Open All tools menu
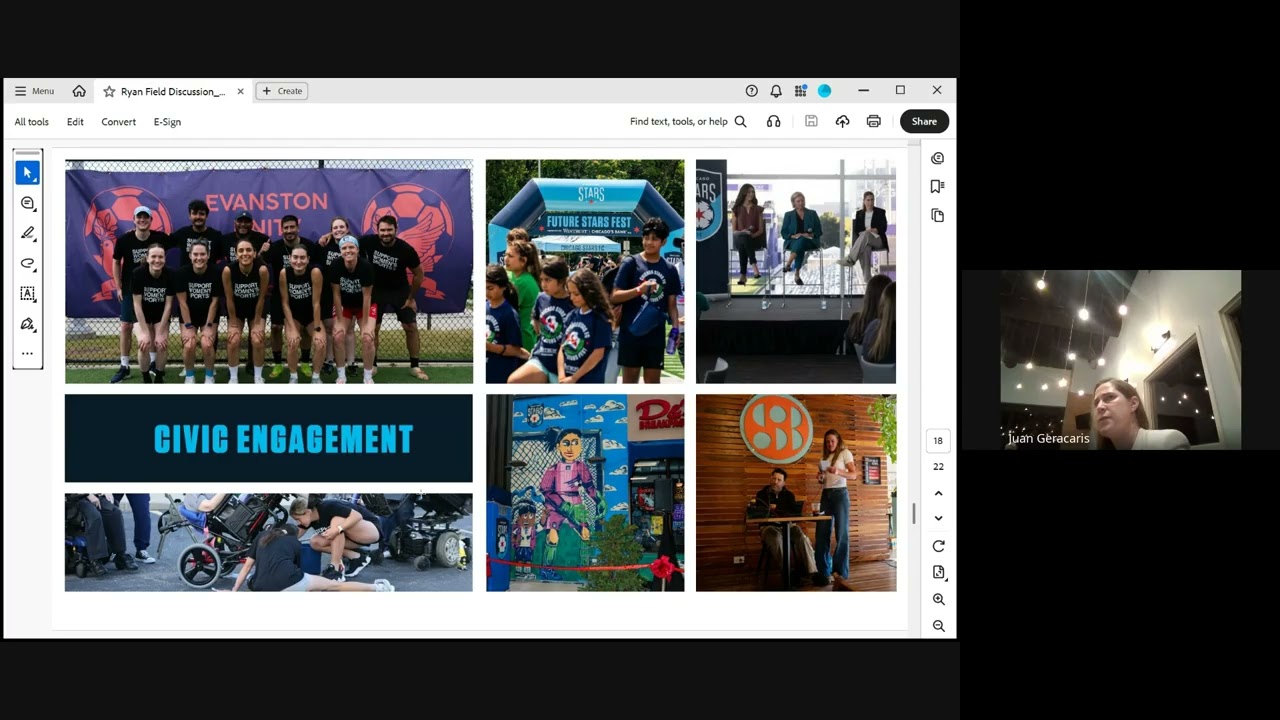The image size is (1280, 720). 31,122
